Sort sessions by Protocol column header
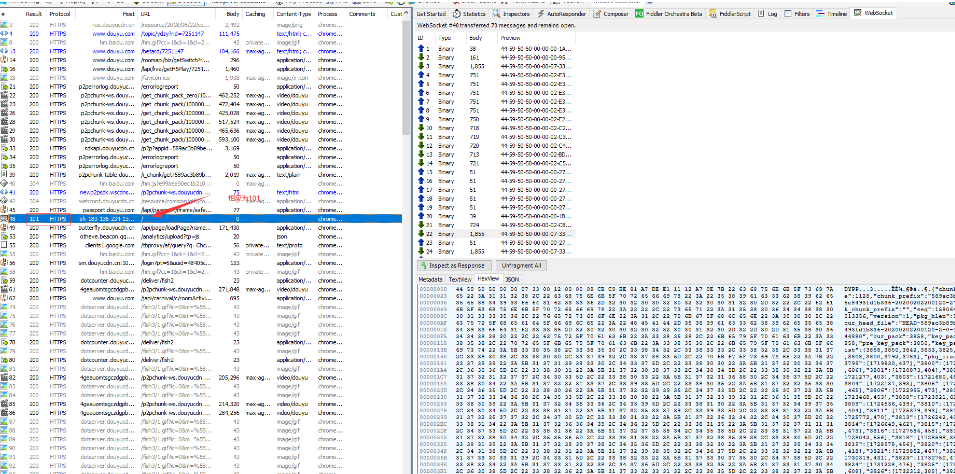This screenshot has height=474, width=955. point(59,13)
